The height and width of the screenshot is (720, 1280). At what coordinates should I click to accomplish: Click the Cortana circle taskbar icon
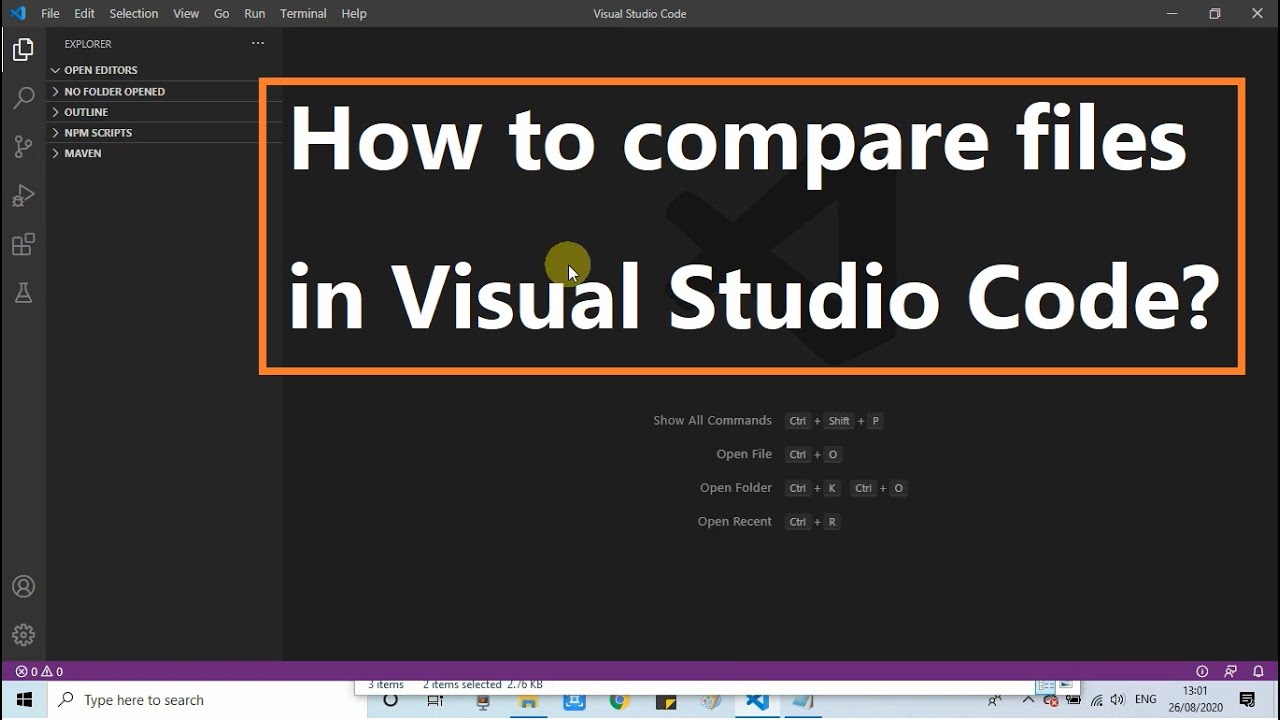pyautogui.click(x=391, y=700)
